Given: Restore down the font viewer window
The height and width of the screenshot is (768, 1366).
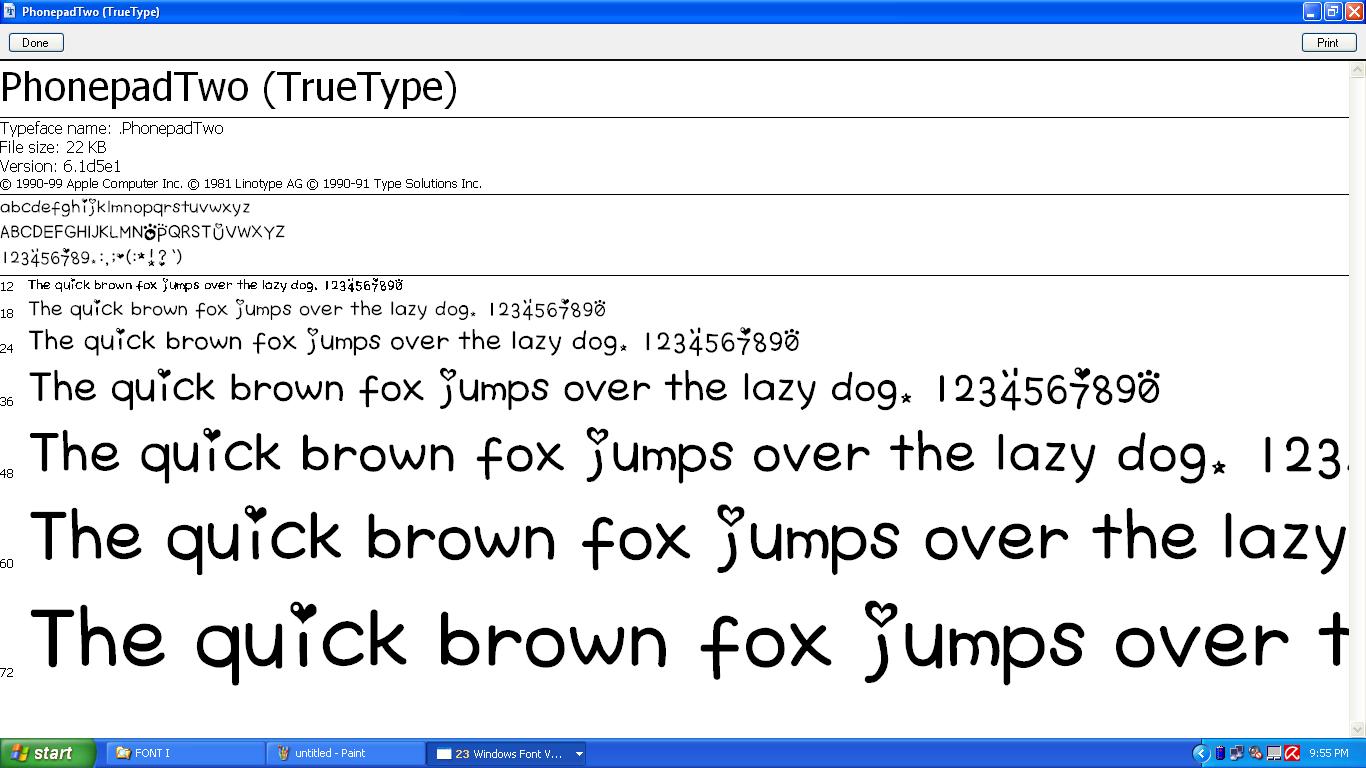Looking at the screenshot, I should tap(1333, 11).
